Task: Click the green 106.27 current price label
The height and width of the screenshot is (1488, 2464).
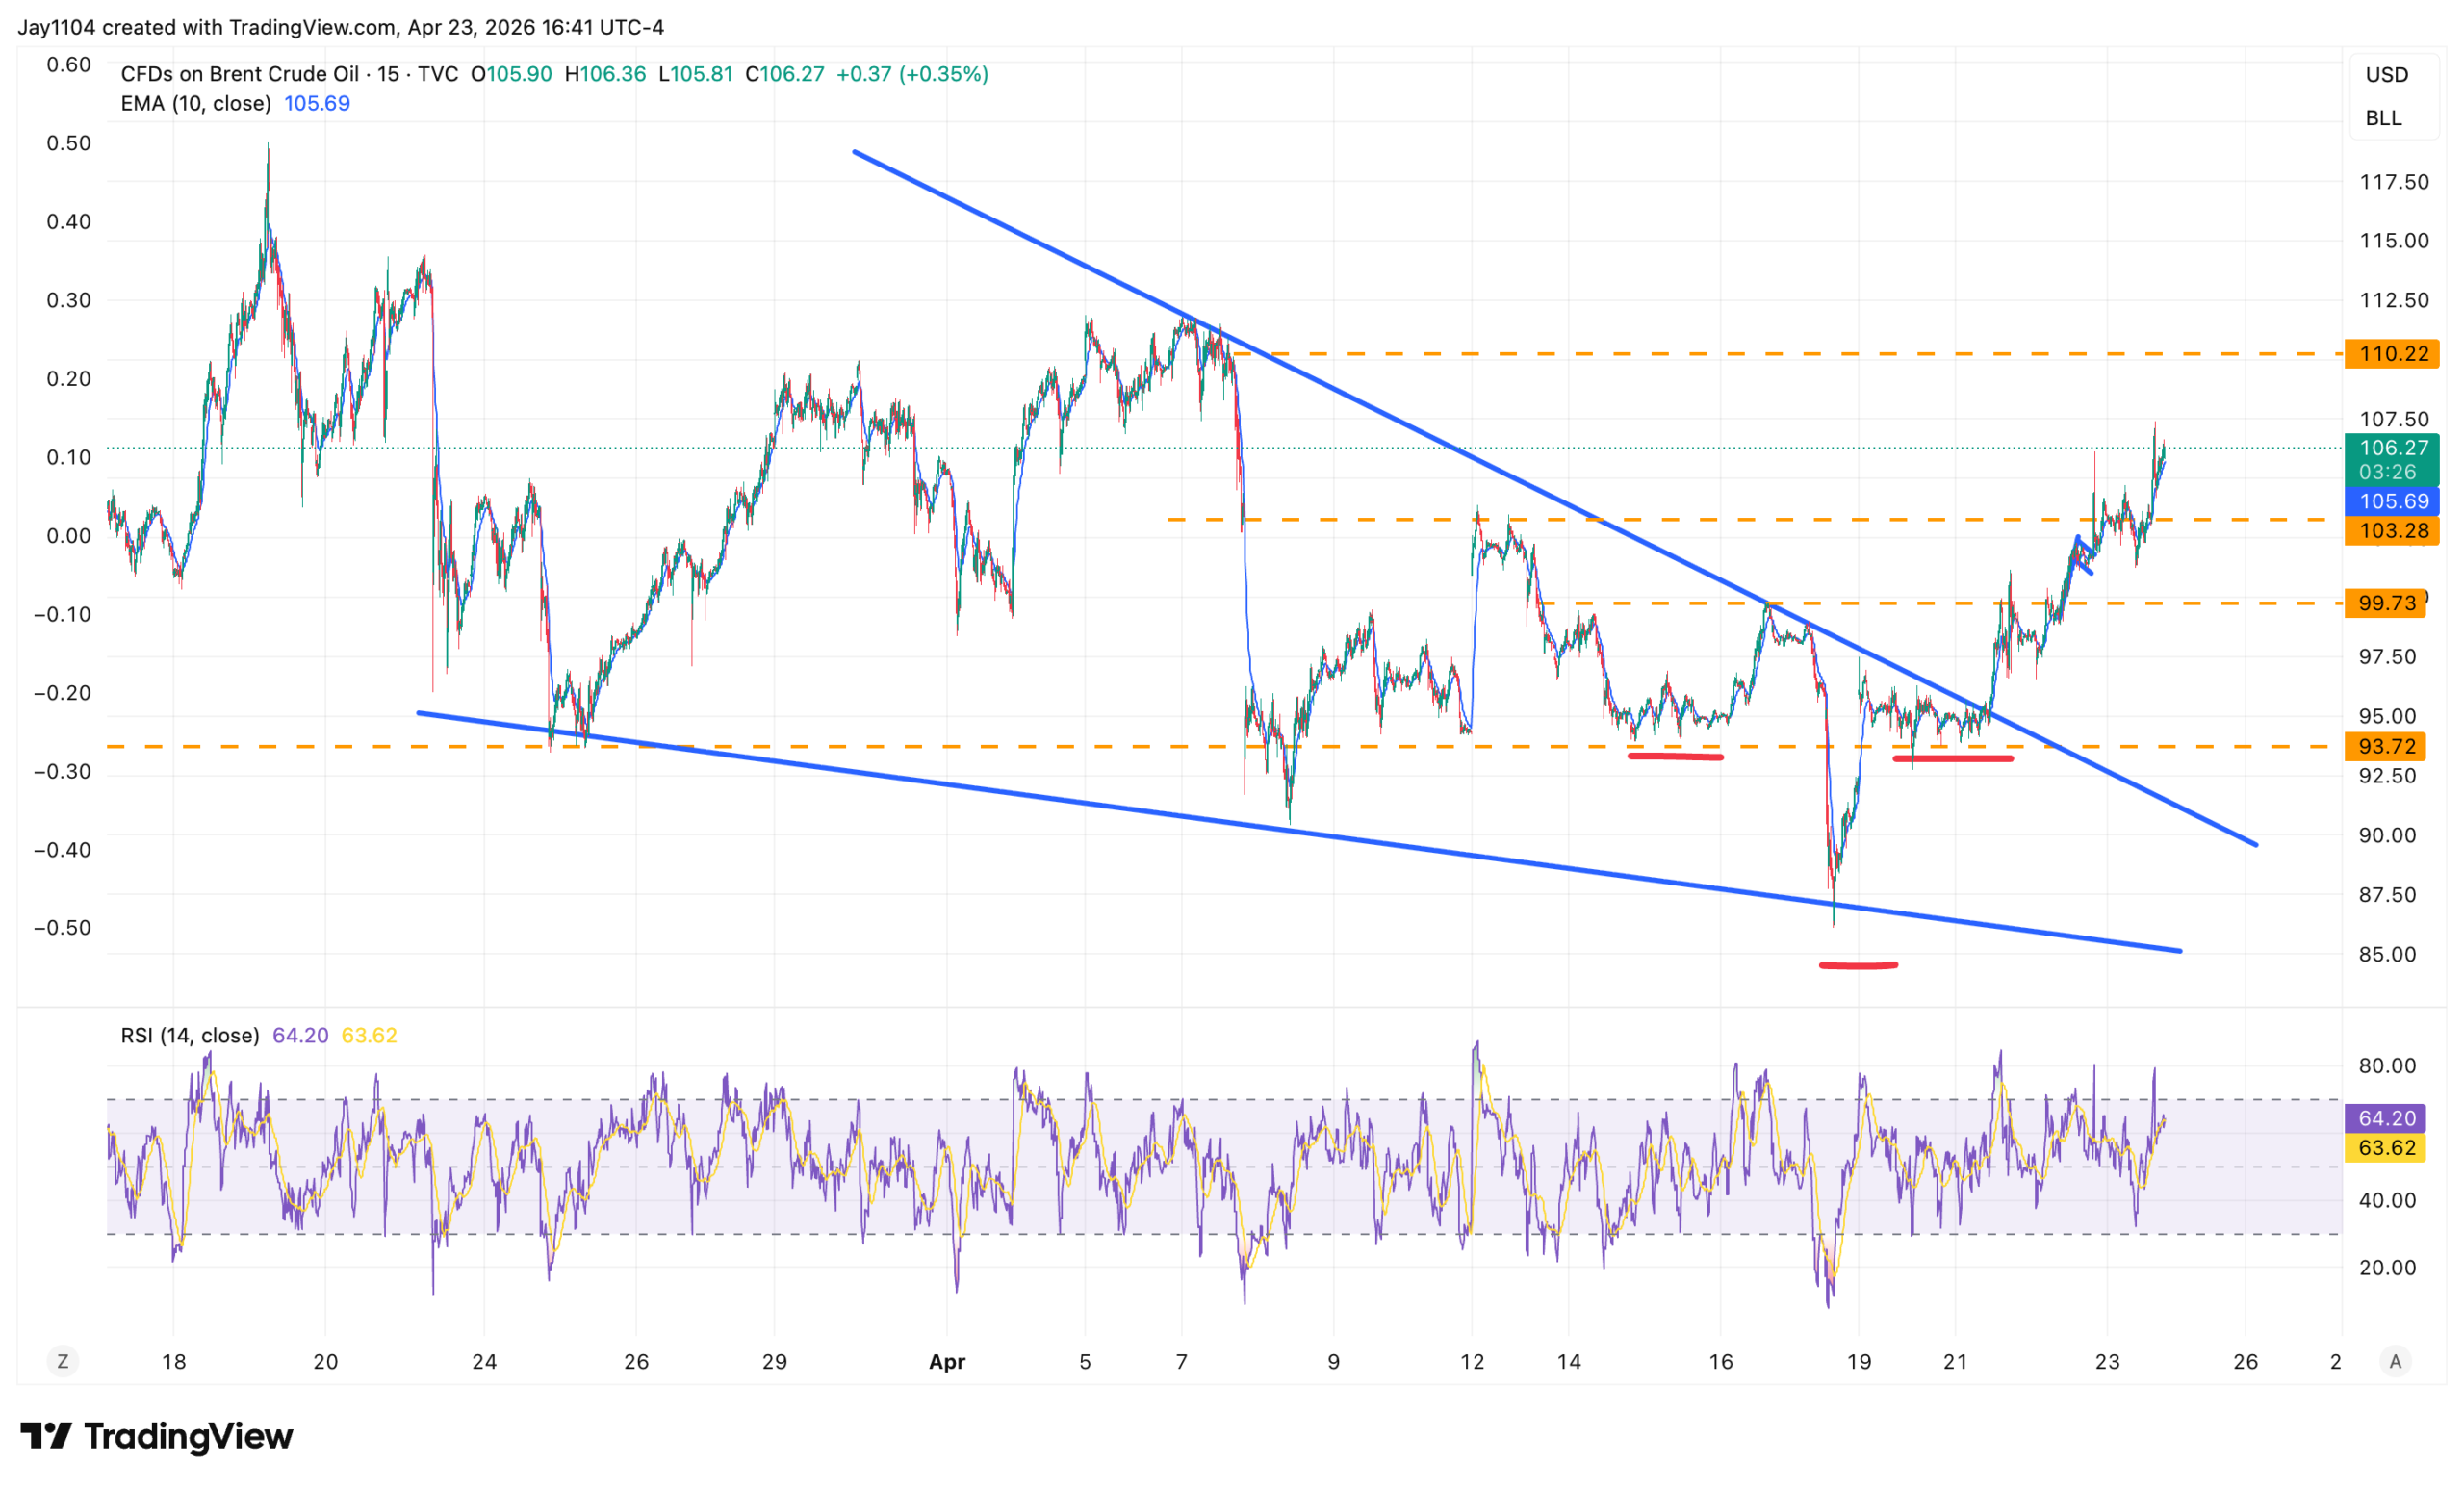Action: [2391, 448]
